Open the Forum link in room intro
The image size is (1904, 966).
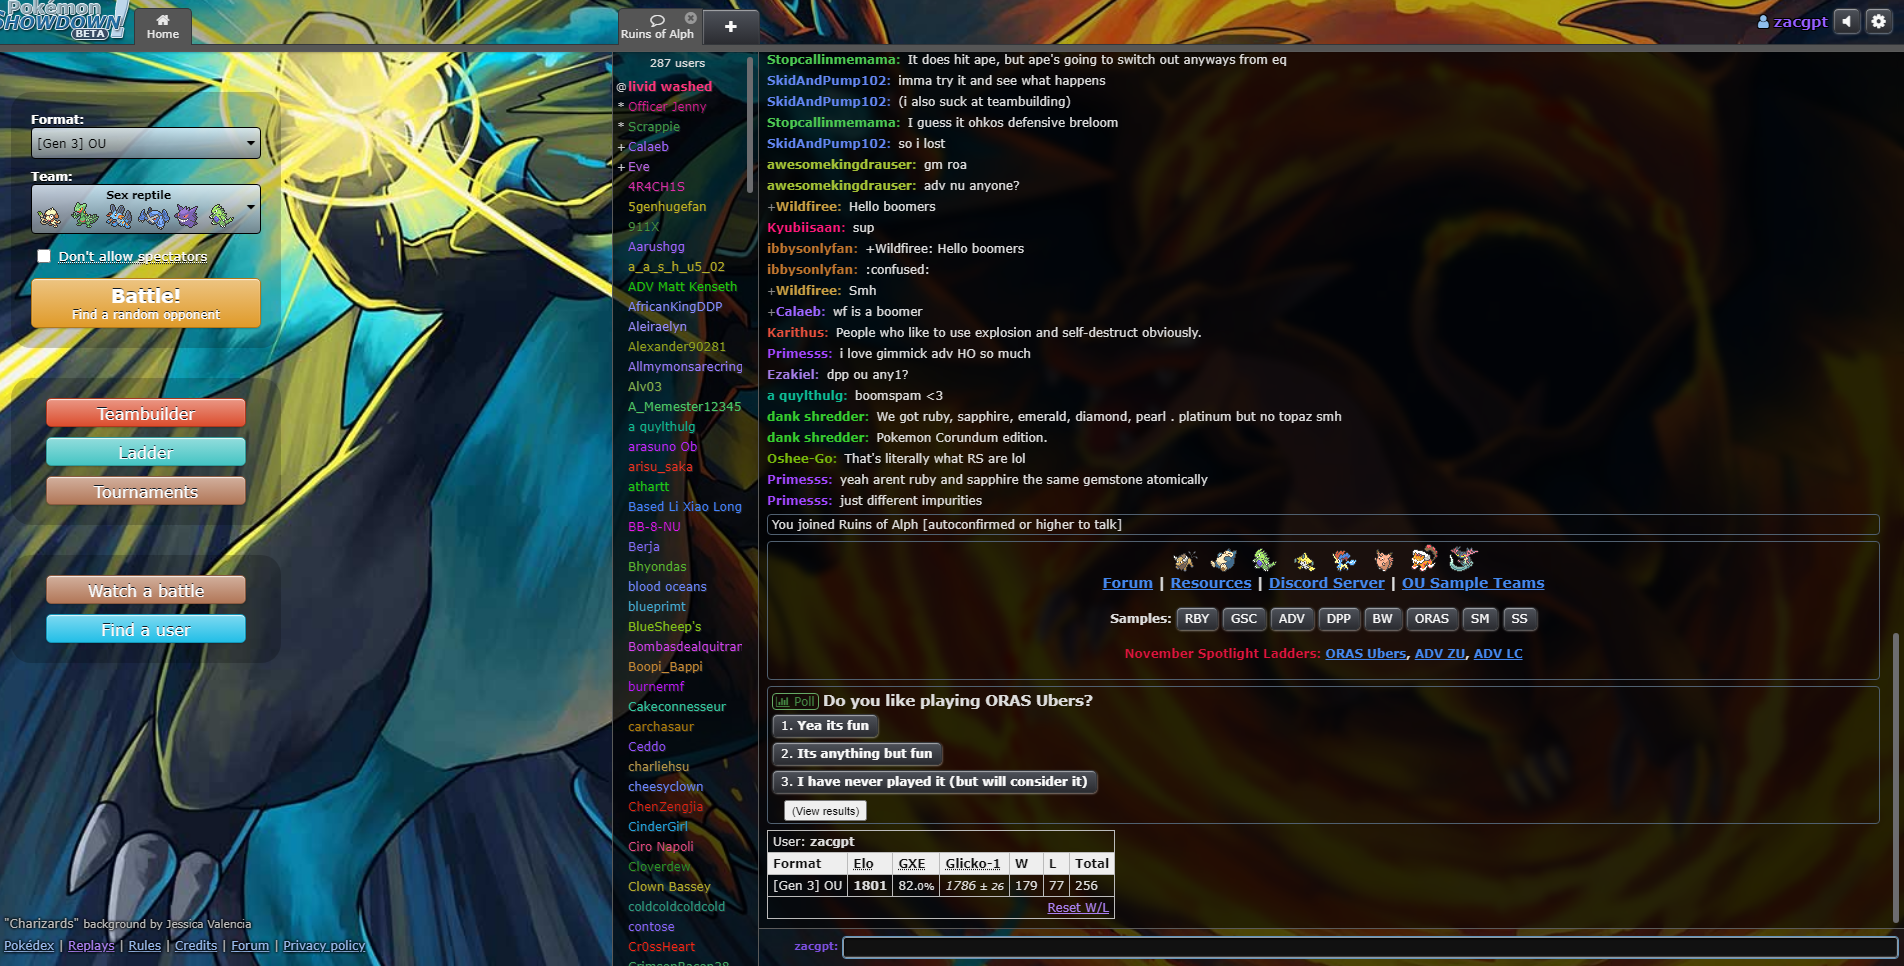click(x=1127, y=583)
